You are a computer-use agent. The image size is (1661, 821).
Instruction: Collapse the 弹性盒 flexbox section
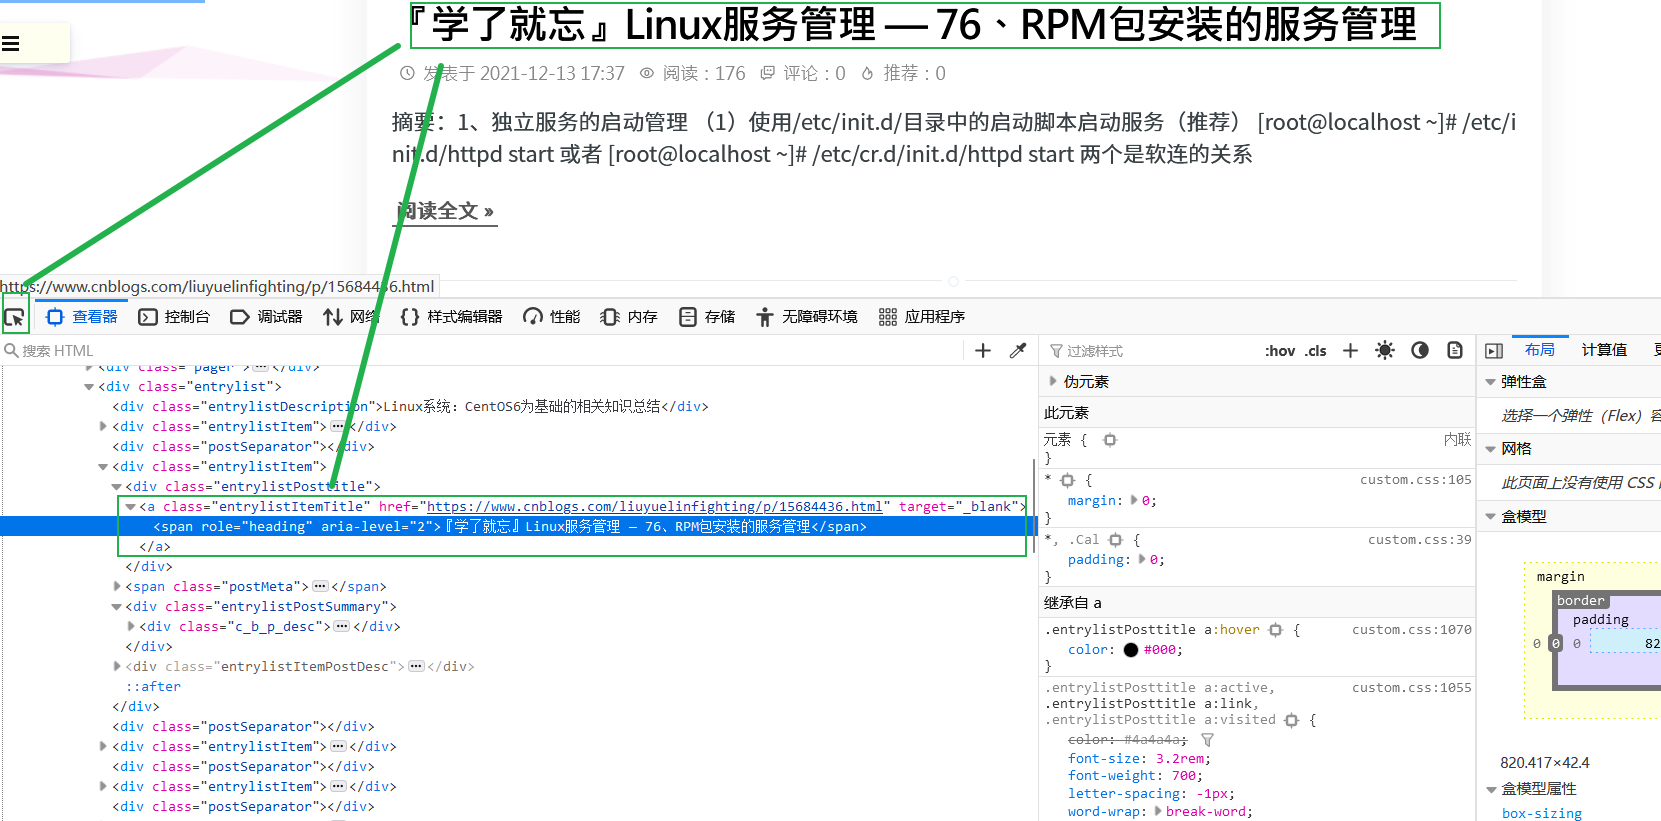point(1490,382)
